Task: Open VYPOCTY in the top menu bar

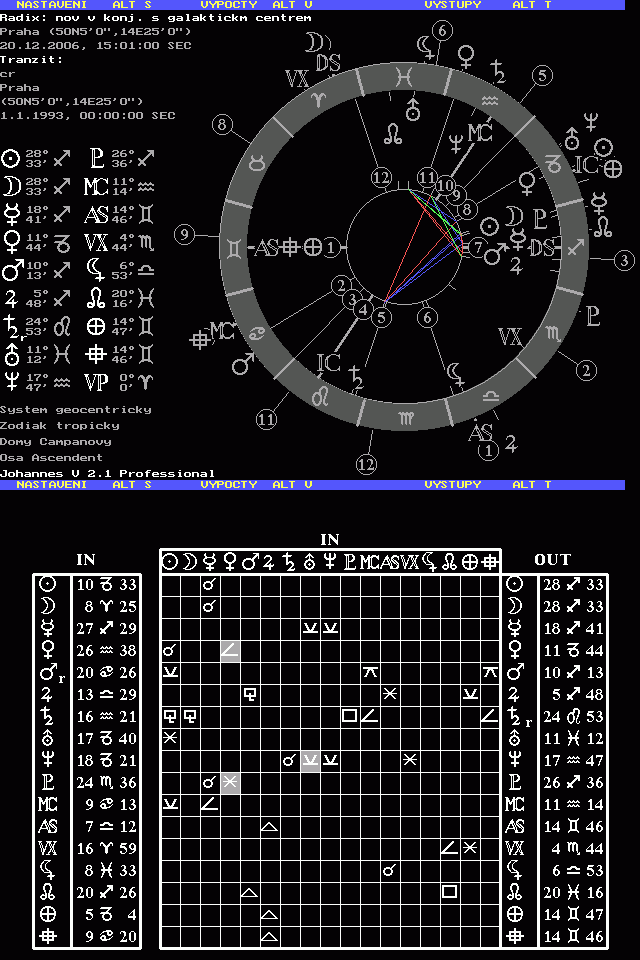Action: pos(229,5)
